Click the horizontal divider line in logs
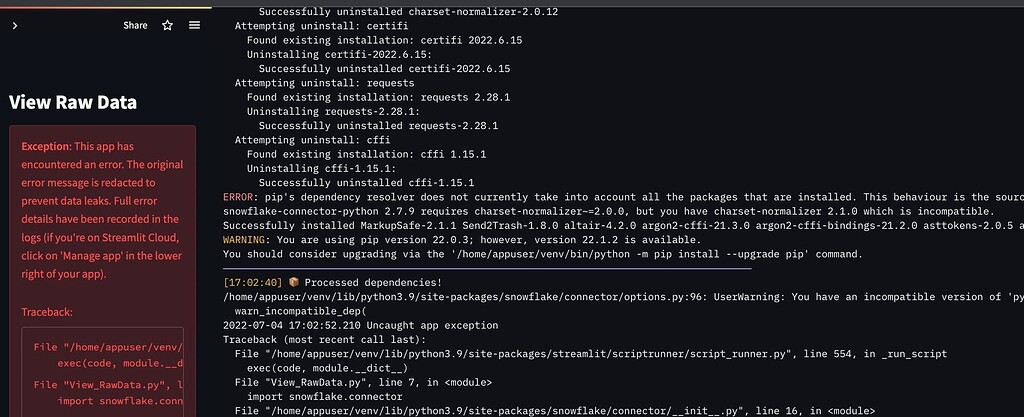The width and height of the screenshot is (1024, 417). (x=487, y=268)
